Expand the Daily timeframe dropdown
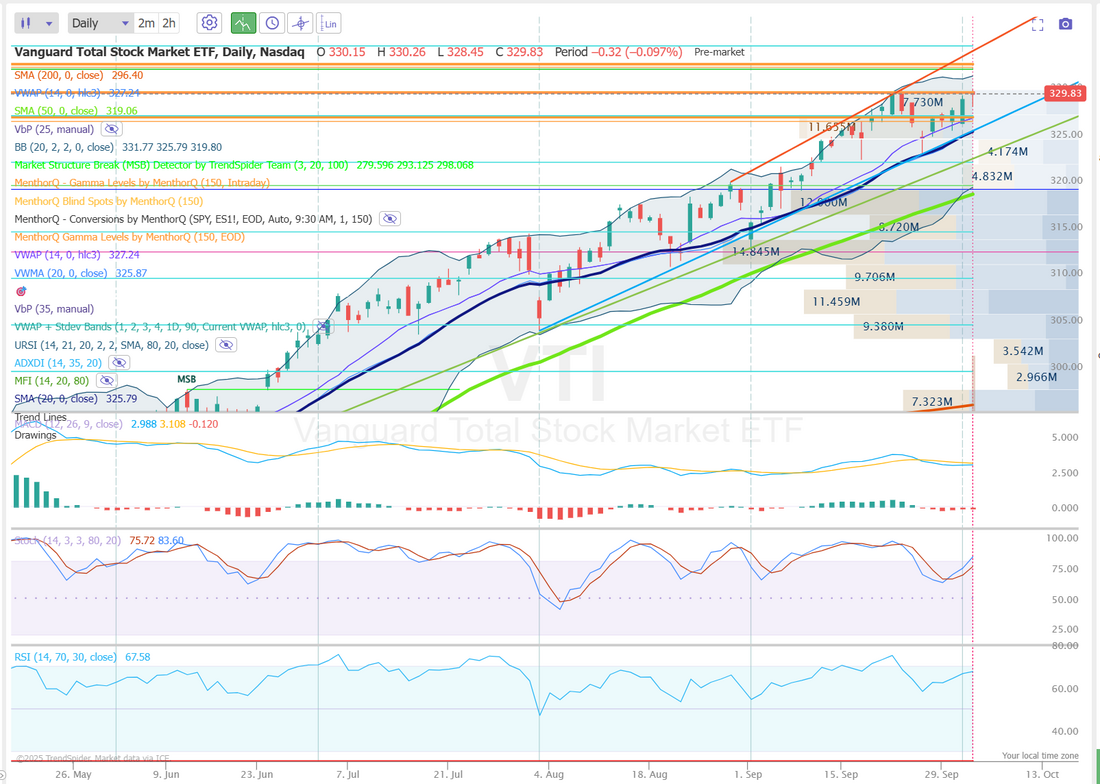Screen dimensions: 1100x784 [100, 23]
